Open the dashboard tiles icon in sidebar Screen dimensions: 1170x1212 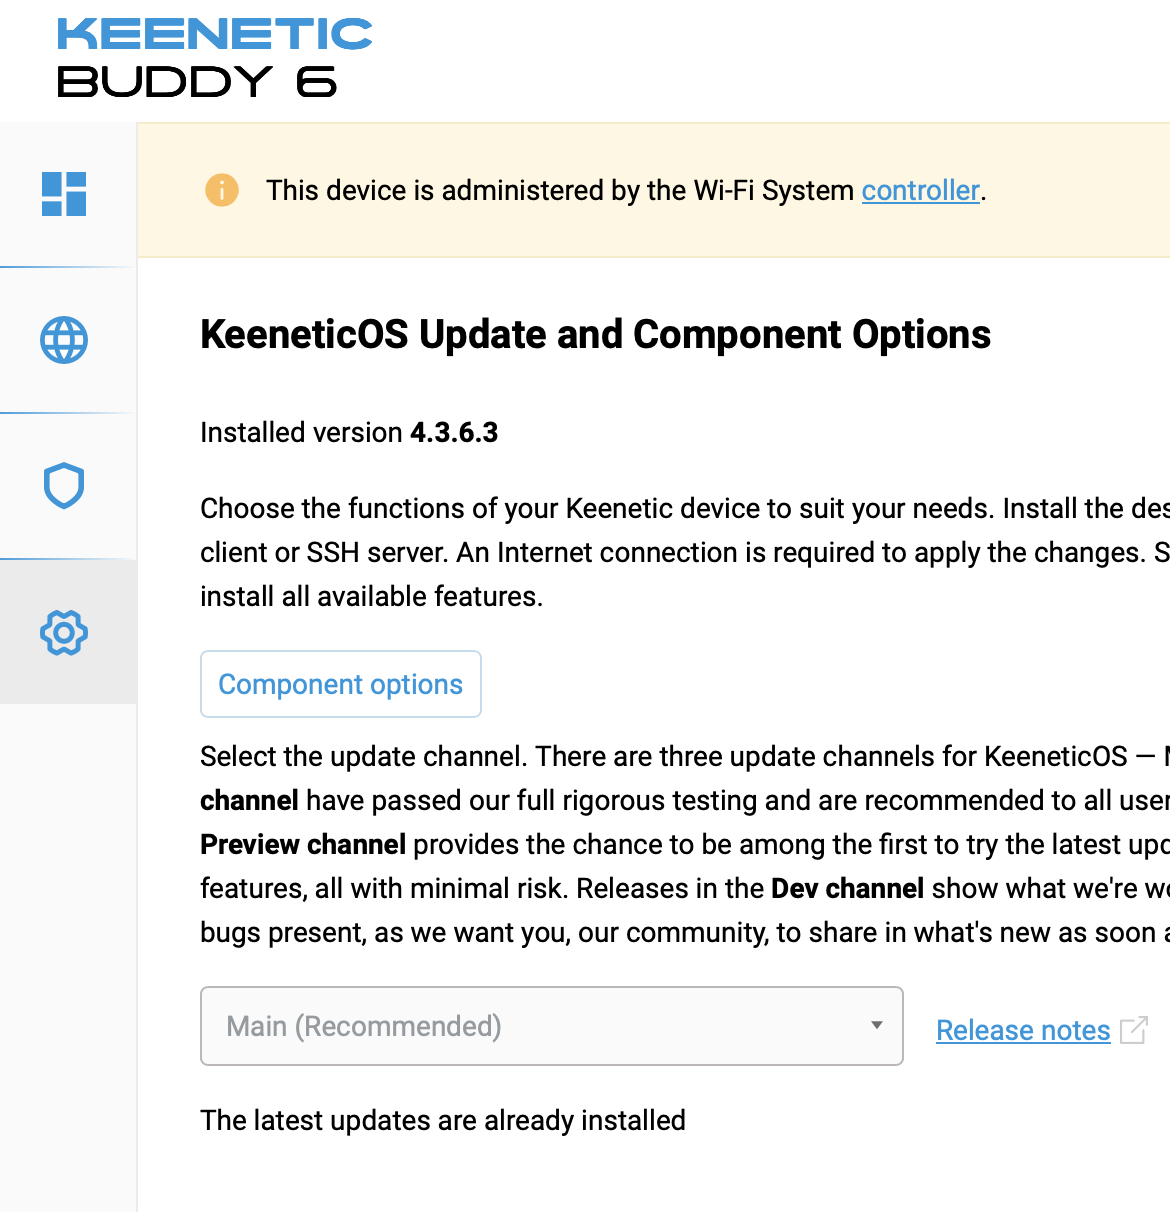coord(64,194)
